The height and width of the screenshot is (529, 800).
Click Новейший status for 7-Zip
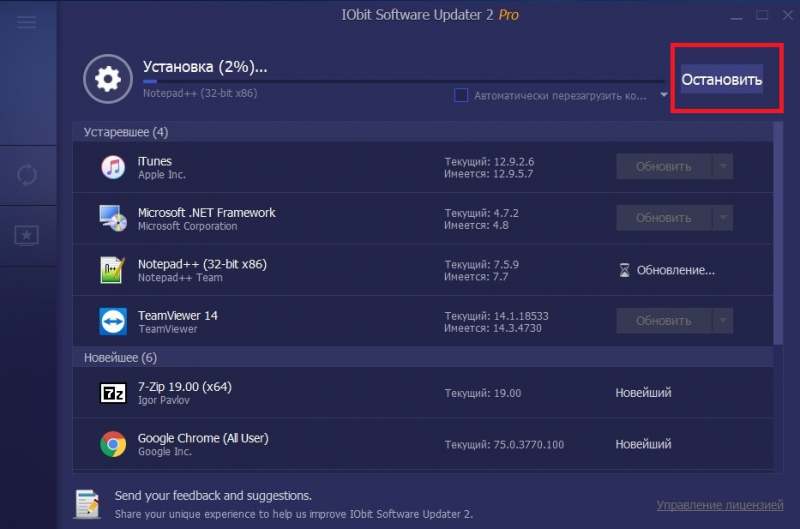[643, 392]
